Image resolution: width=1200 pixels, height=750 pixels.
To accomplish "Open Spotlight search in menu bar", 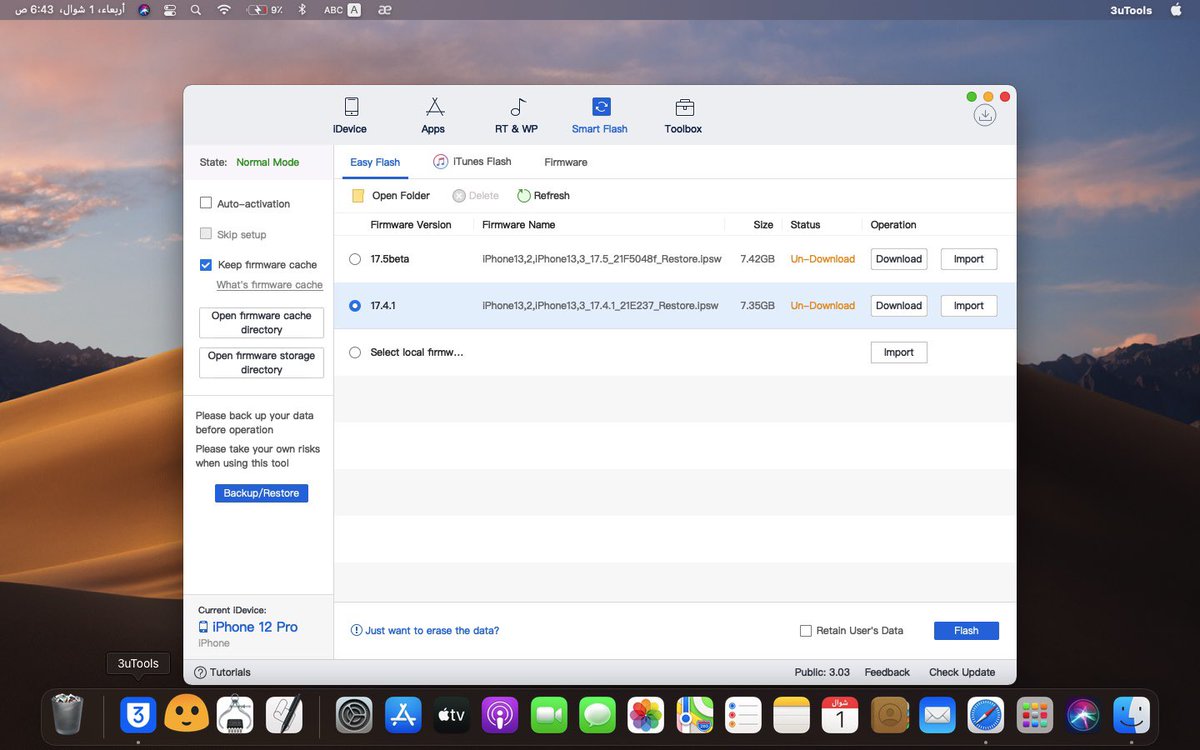I will 194,10.
